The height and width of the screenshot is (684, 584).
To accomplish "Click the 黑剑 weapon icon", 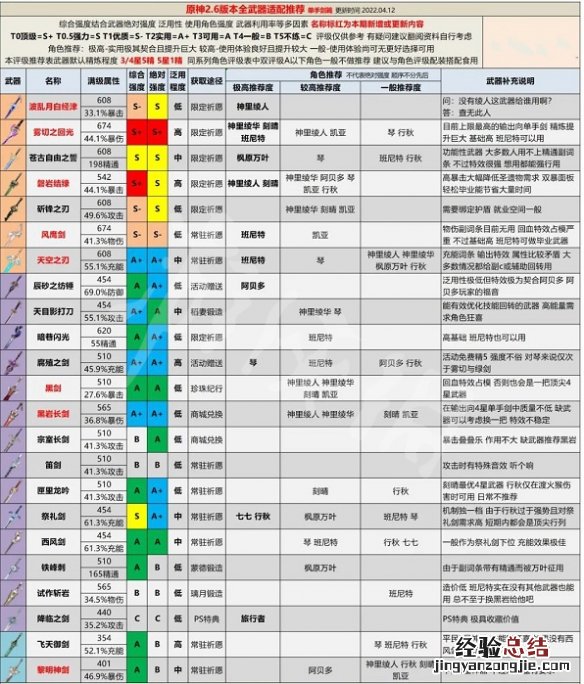I will click(13, 388).
